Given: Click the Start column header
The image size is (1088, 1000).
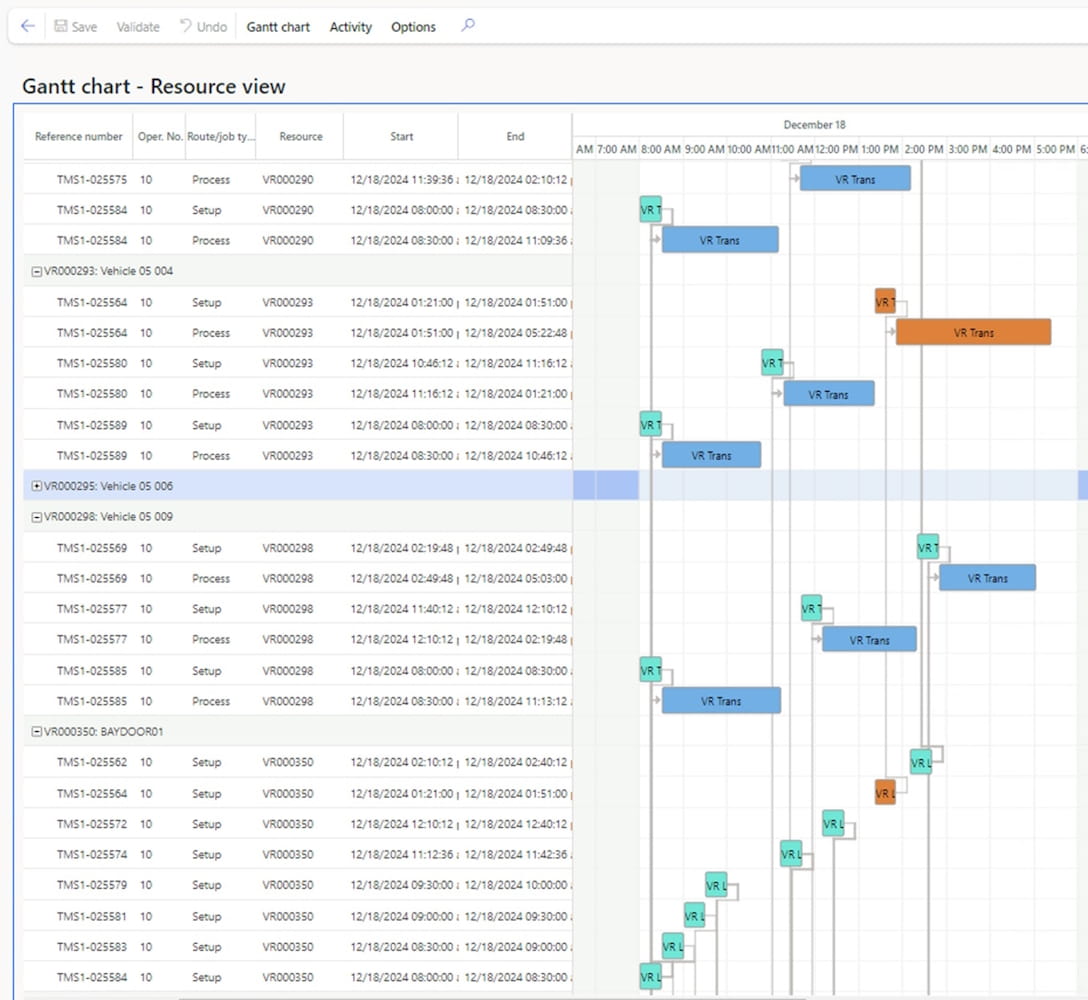Looking at the screenshot, I should pyautogui.click(x=401, y=137).
